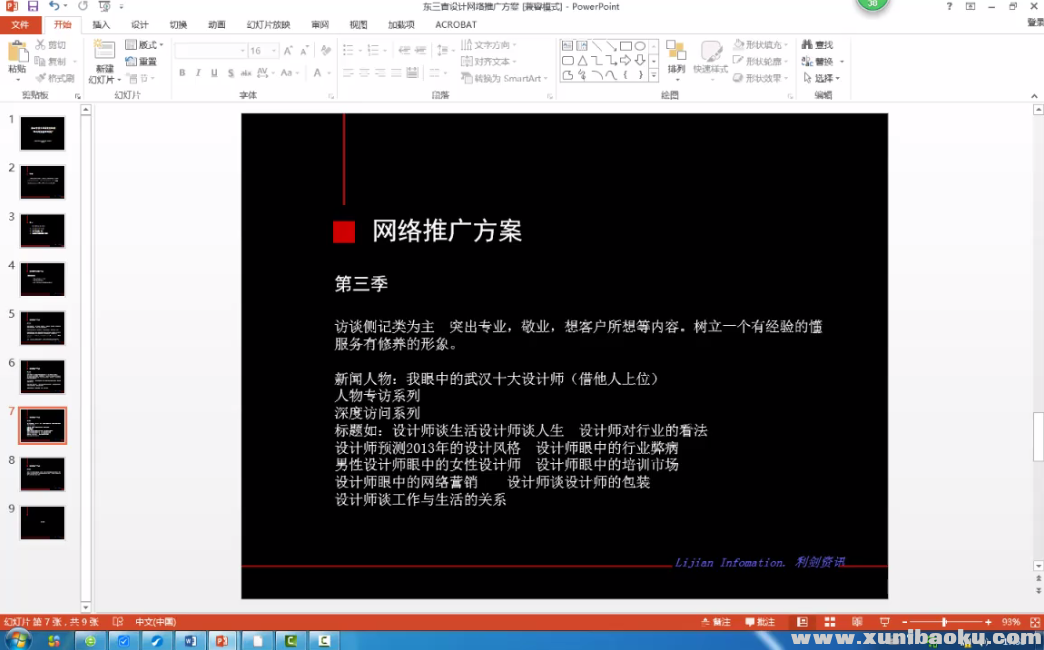Select the Underline icon
1044x650 pixels.
[x=214, y=72]
